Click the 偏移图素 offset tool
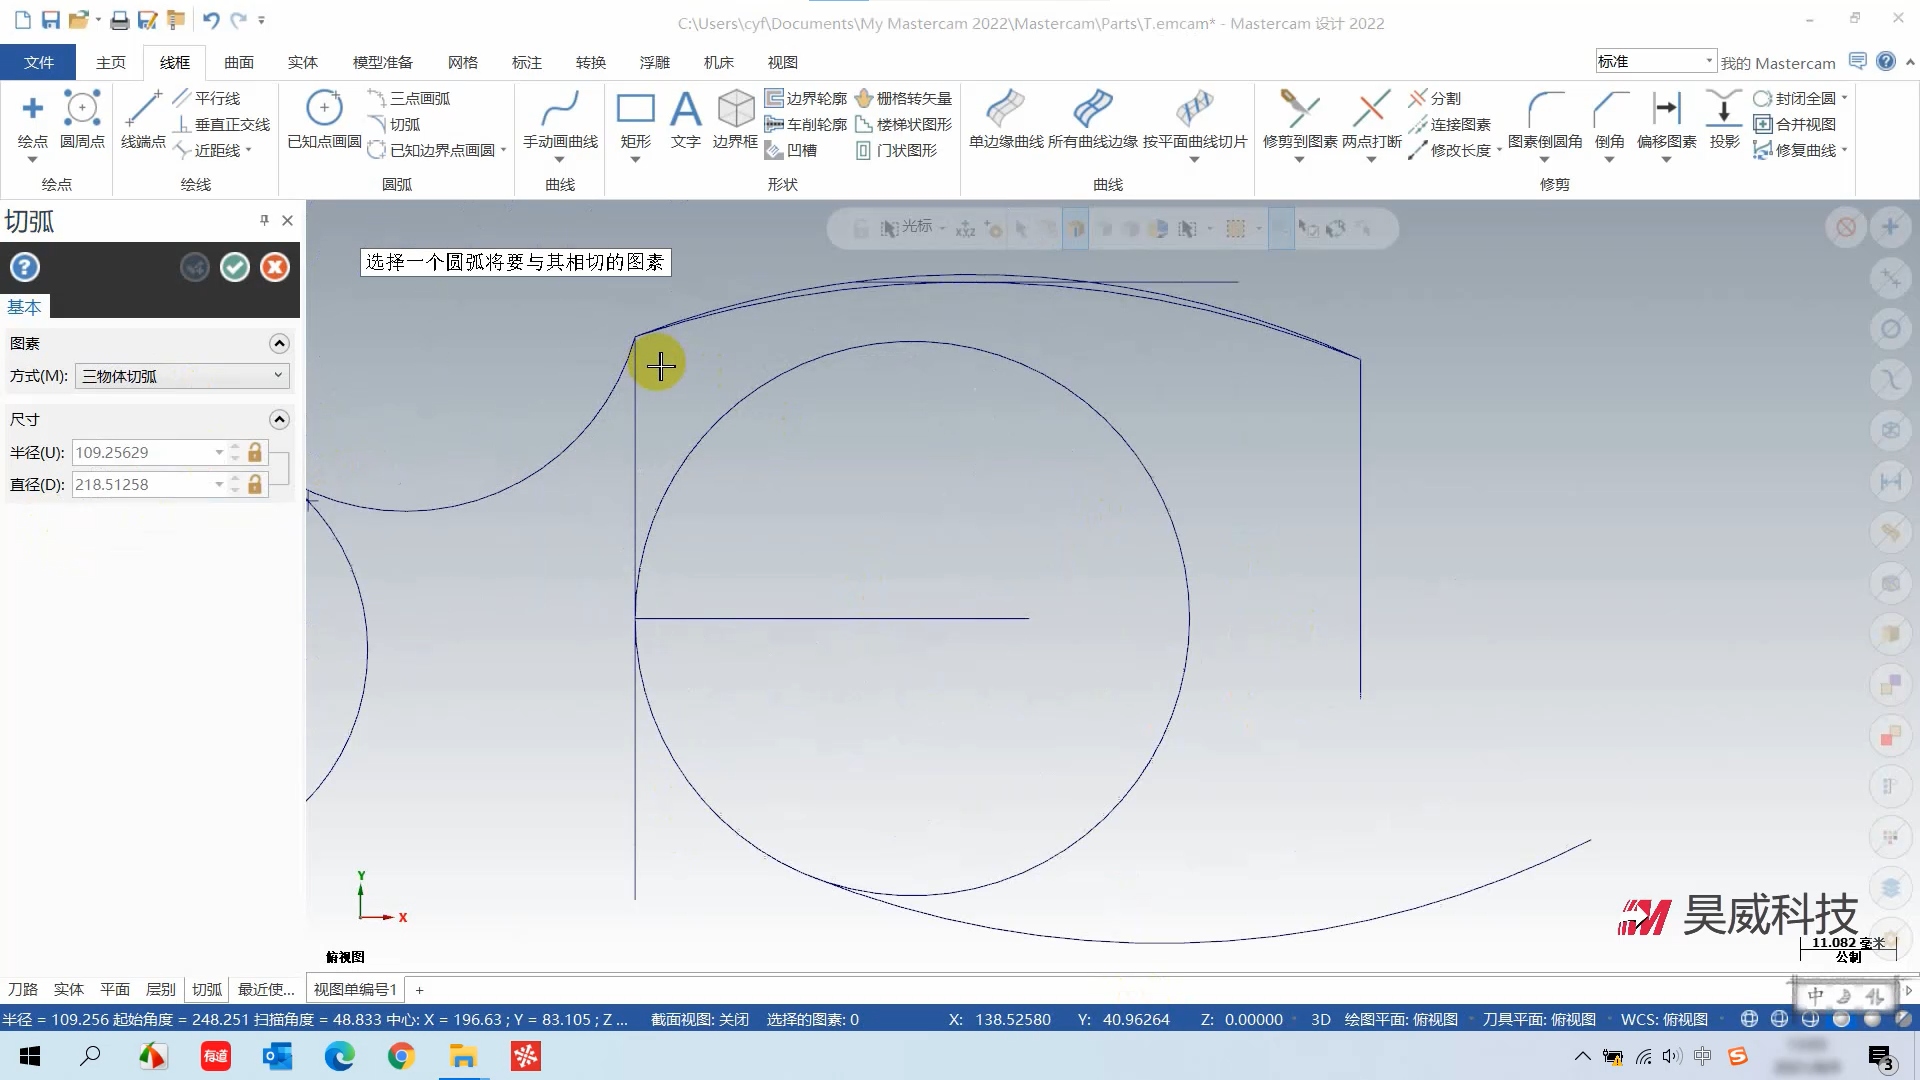This screenshot has height=1080, width=1920. click(1666, 118)
